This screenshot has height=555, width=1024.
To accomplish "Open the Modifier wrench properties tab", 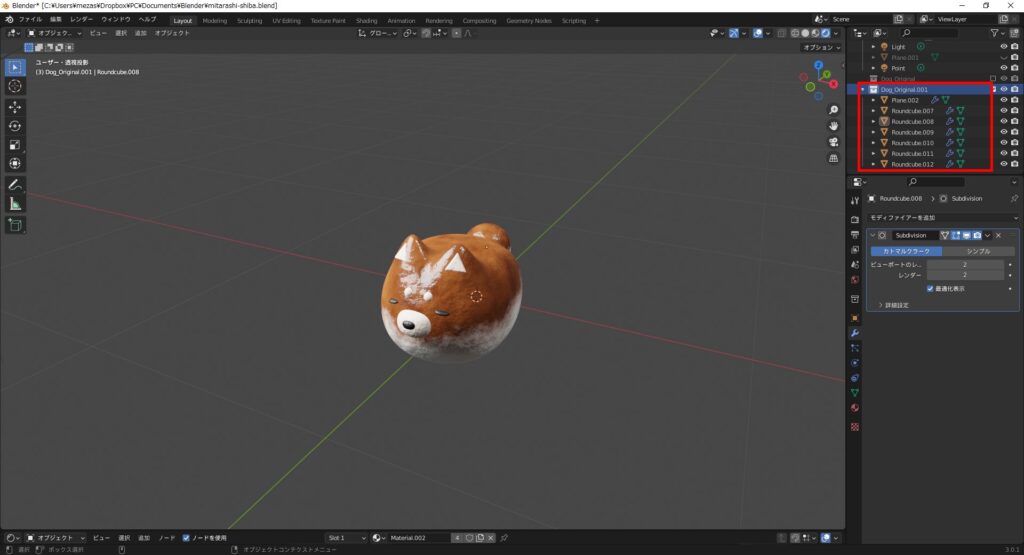I will [x=855, y=332].
